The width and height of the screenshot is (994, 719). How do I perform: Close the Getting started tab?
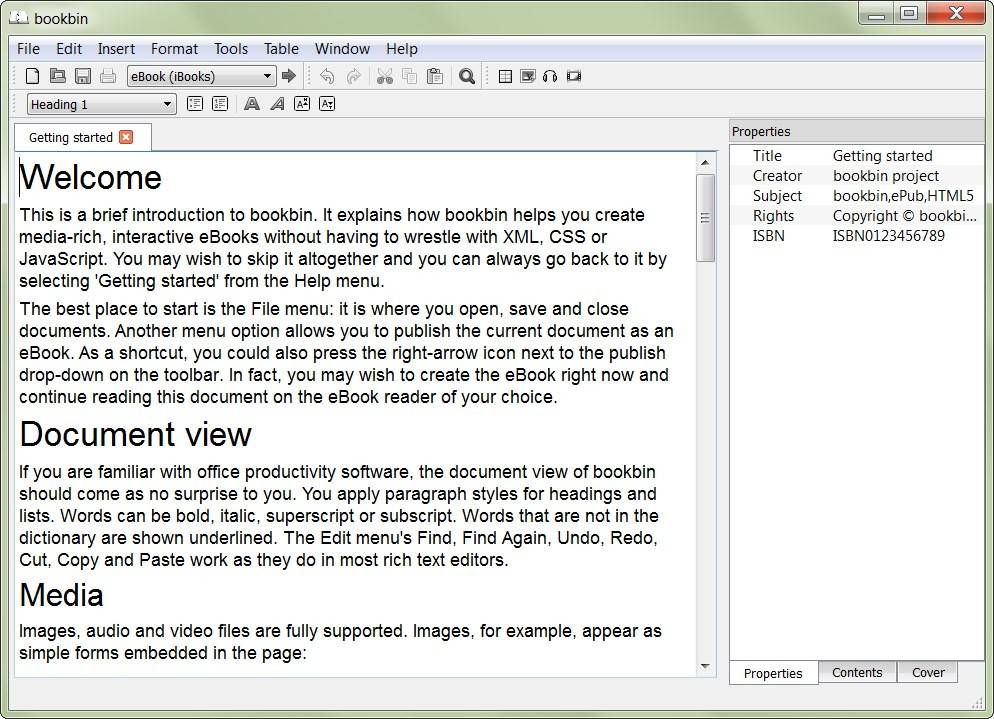pos(127,137)
